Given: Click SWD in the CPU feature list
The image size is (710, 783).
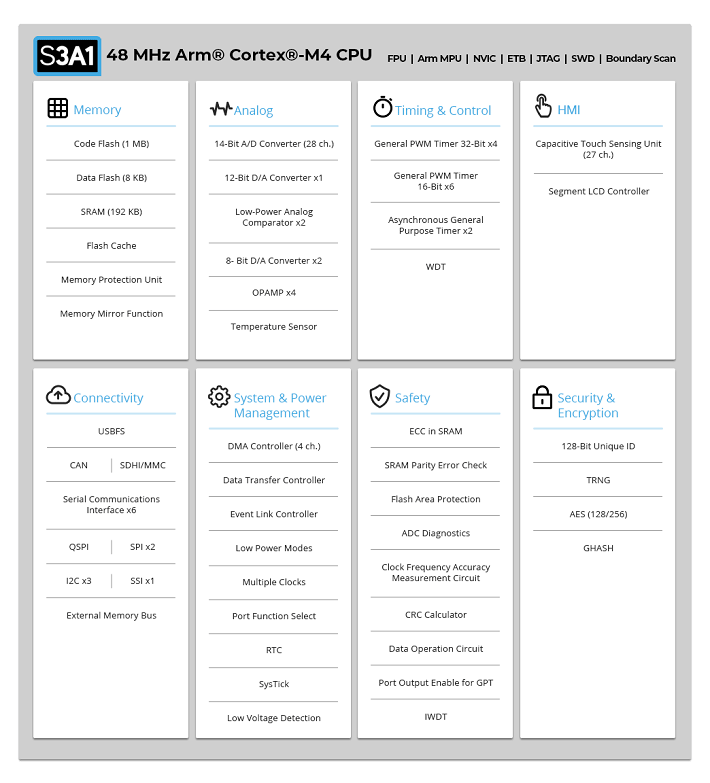Looking at the screenshot, I should (583, 58).
